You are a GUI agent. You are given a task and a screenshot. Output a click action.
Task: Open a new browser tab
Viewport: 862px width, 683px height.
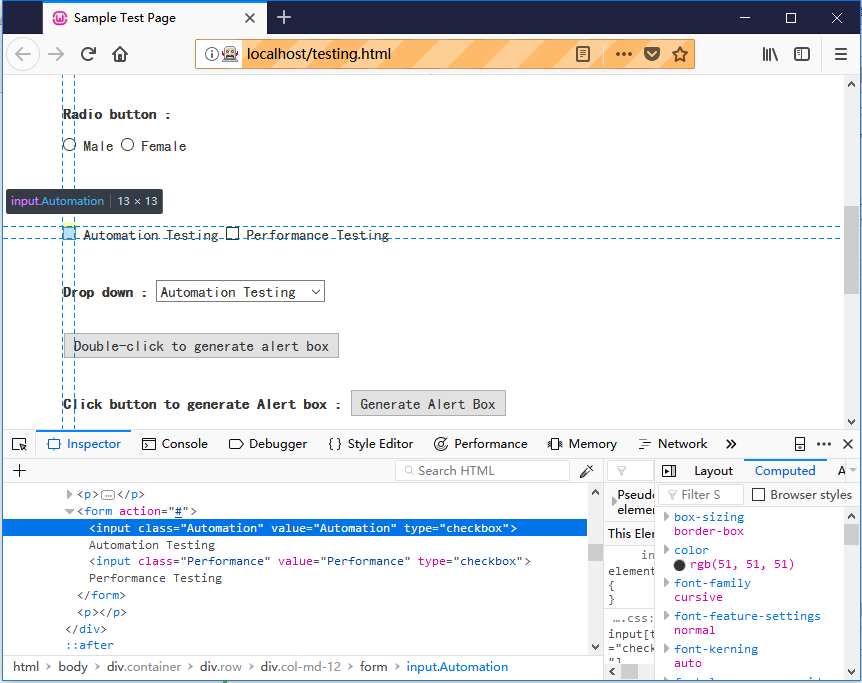(284, 18)
